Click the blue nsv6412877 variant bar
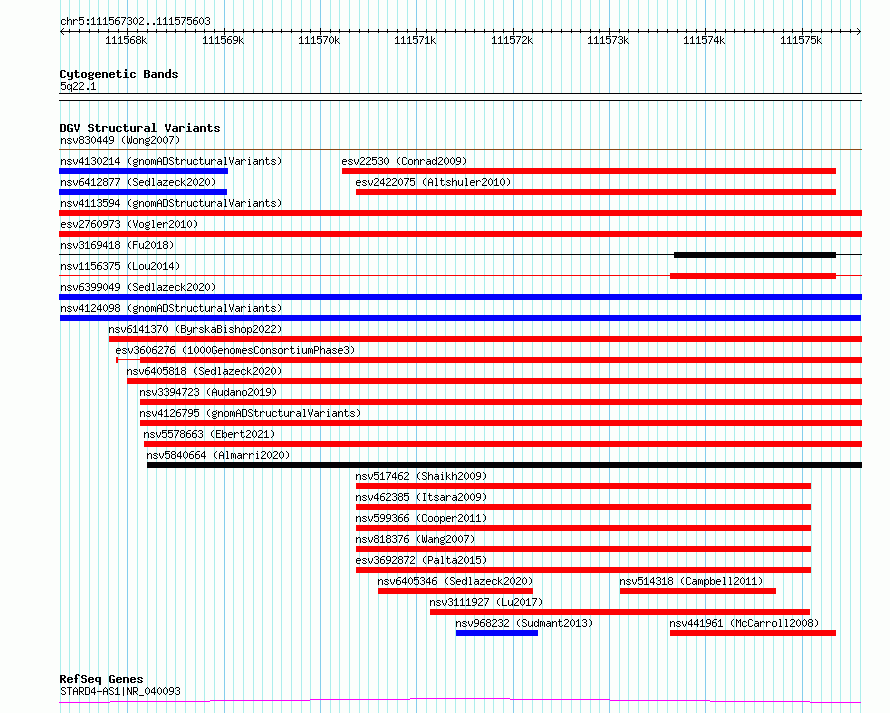Image resolution: width=890 pixels, height=713 pixels. pyautogui.click(x=143, y=192)
